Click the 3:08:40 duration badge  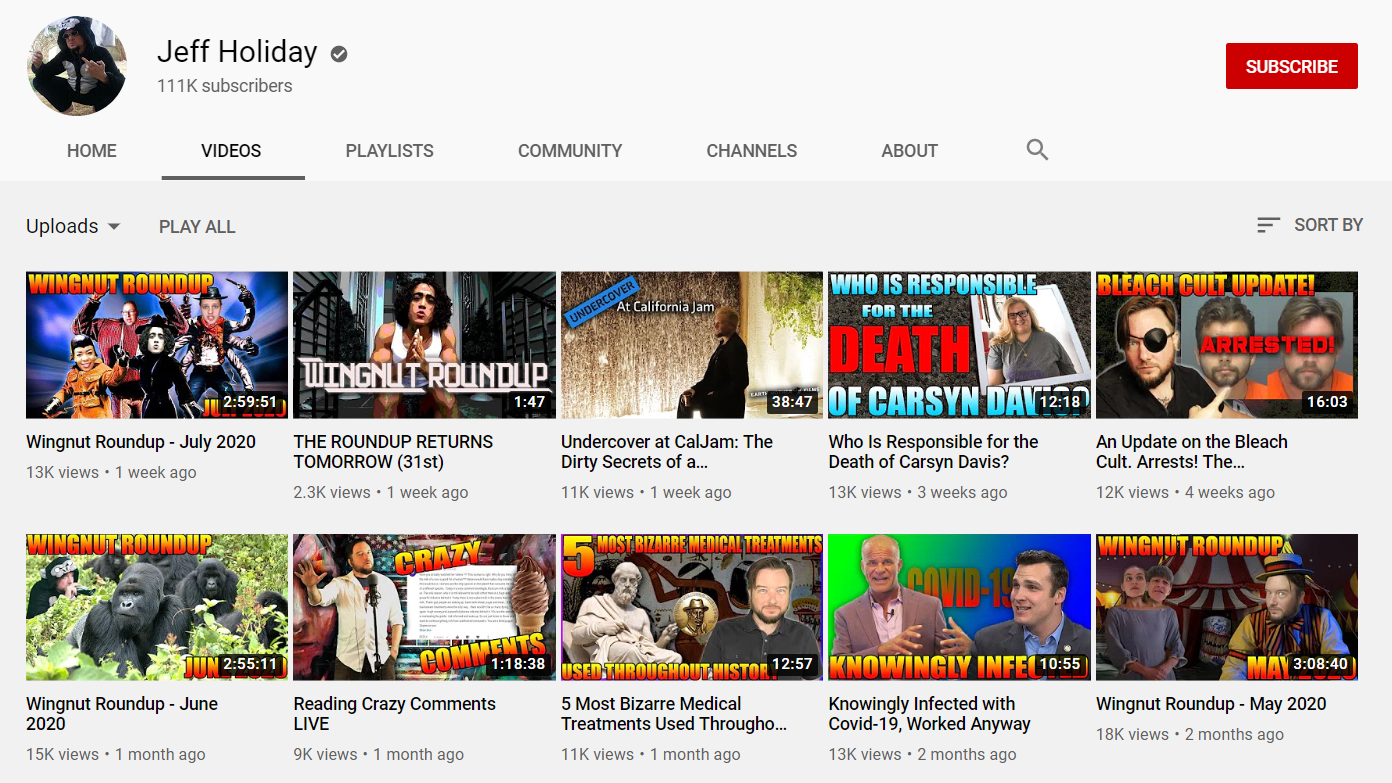(x=1320, y=664)
